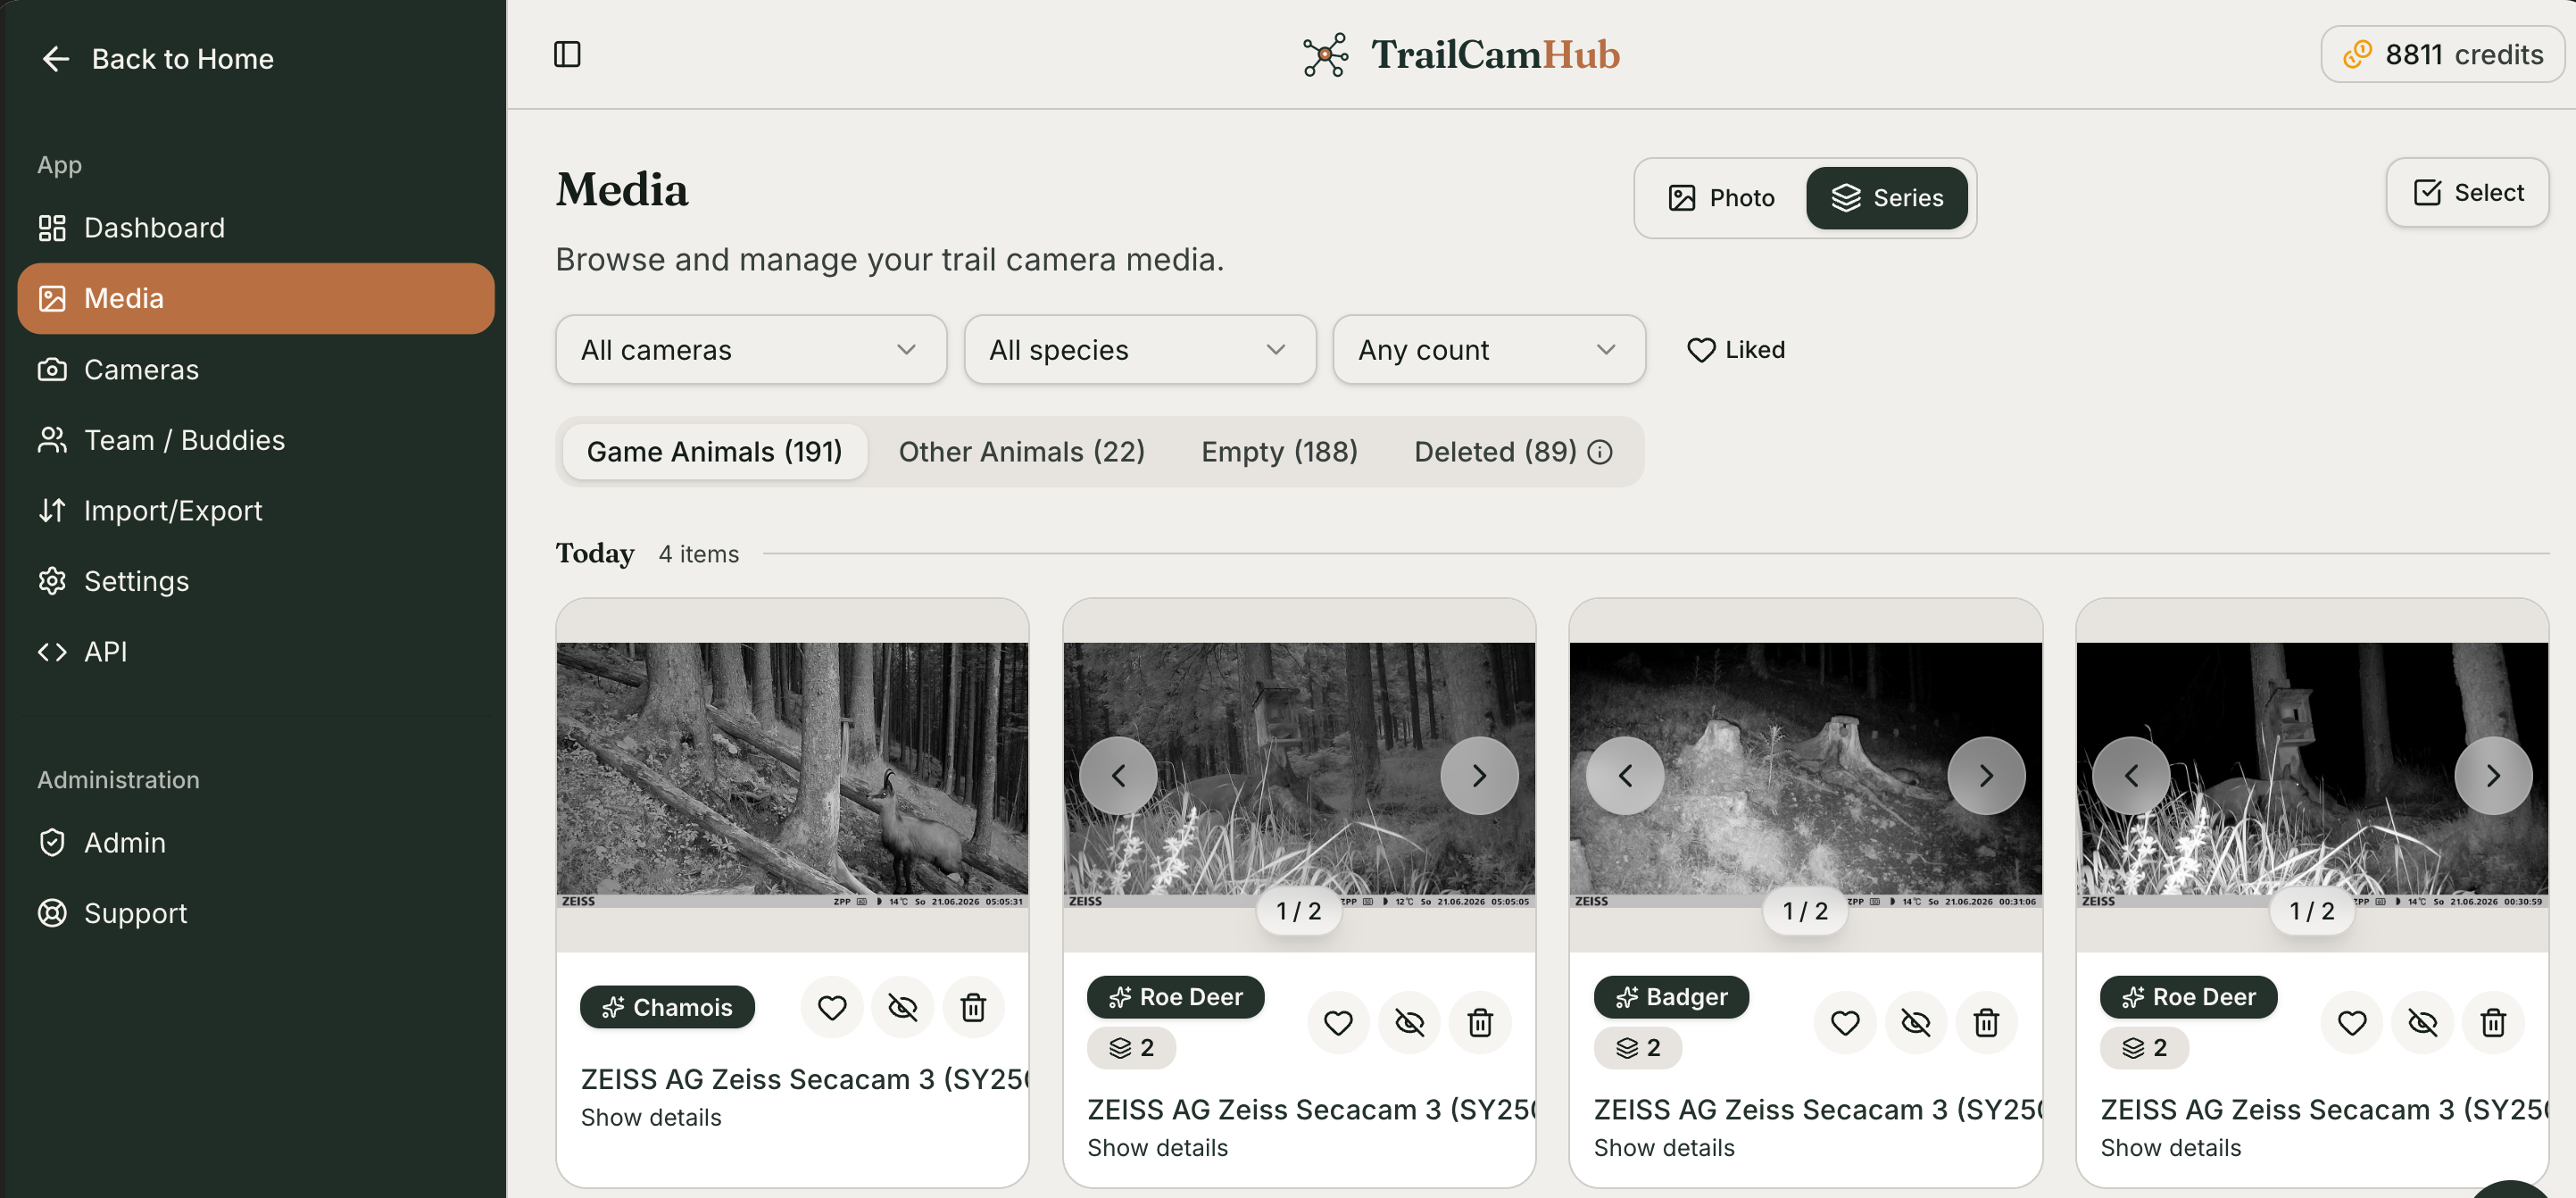Screen dimensions: 2576x1198
Task: Show details for first Roe Deer card
Action: [x=1157, y=1147]
